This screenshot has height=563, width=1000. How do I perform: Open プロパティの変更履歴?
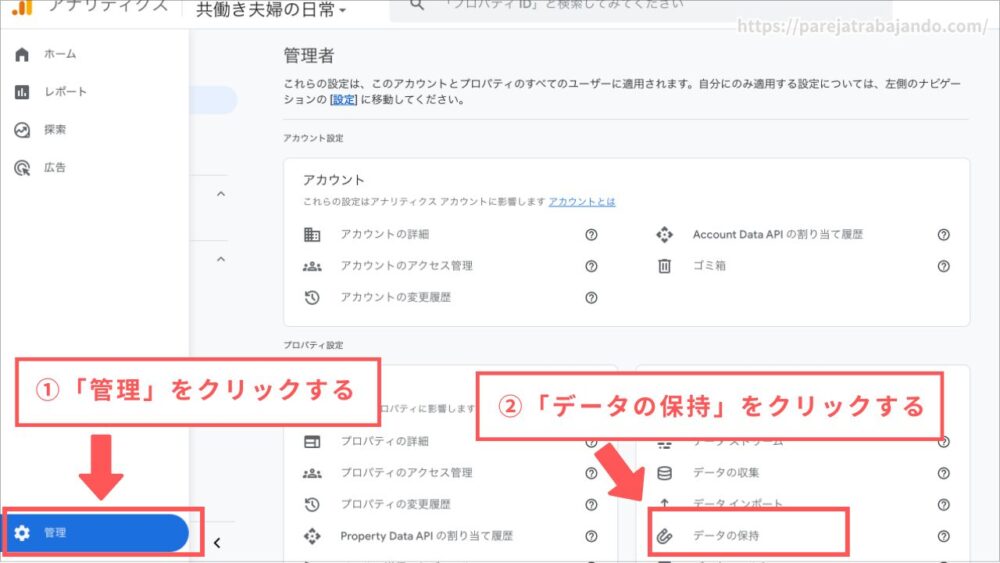395,504
